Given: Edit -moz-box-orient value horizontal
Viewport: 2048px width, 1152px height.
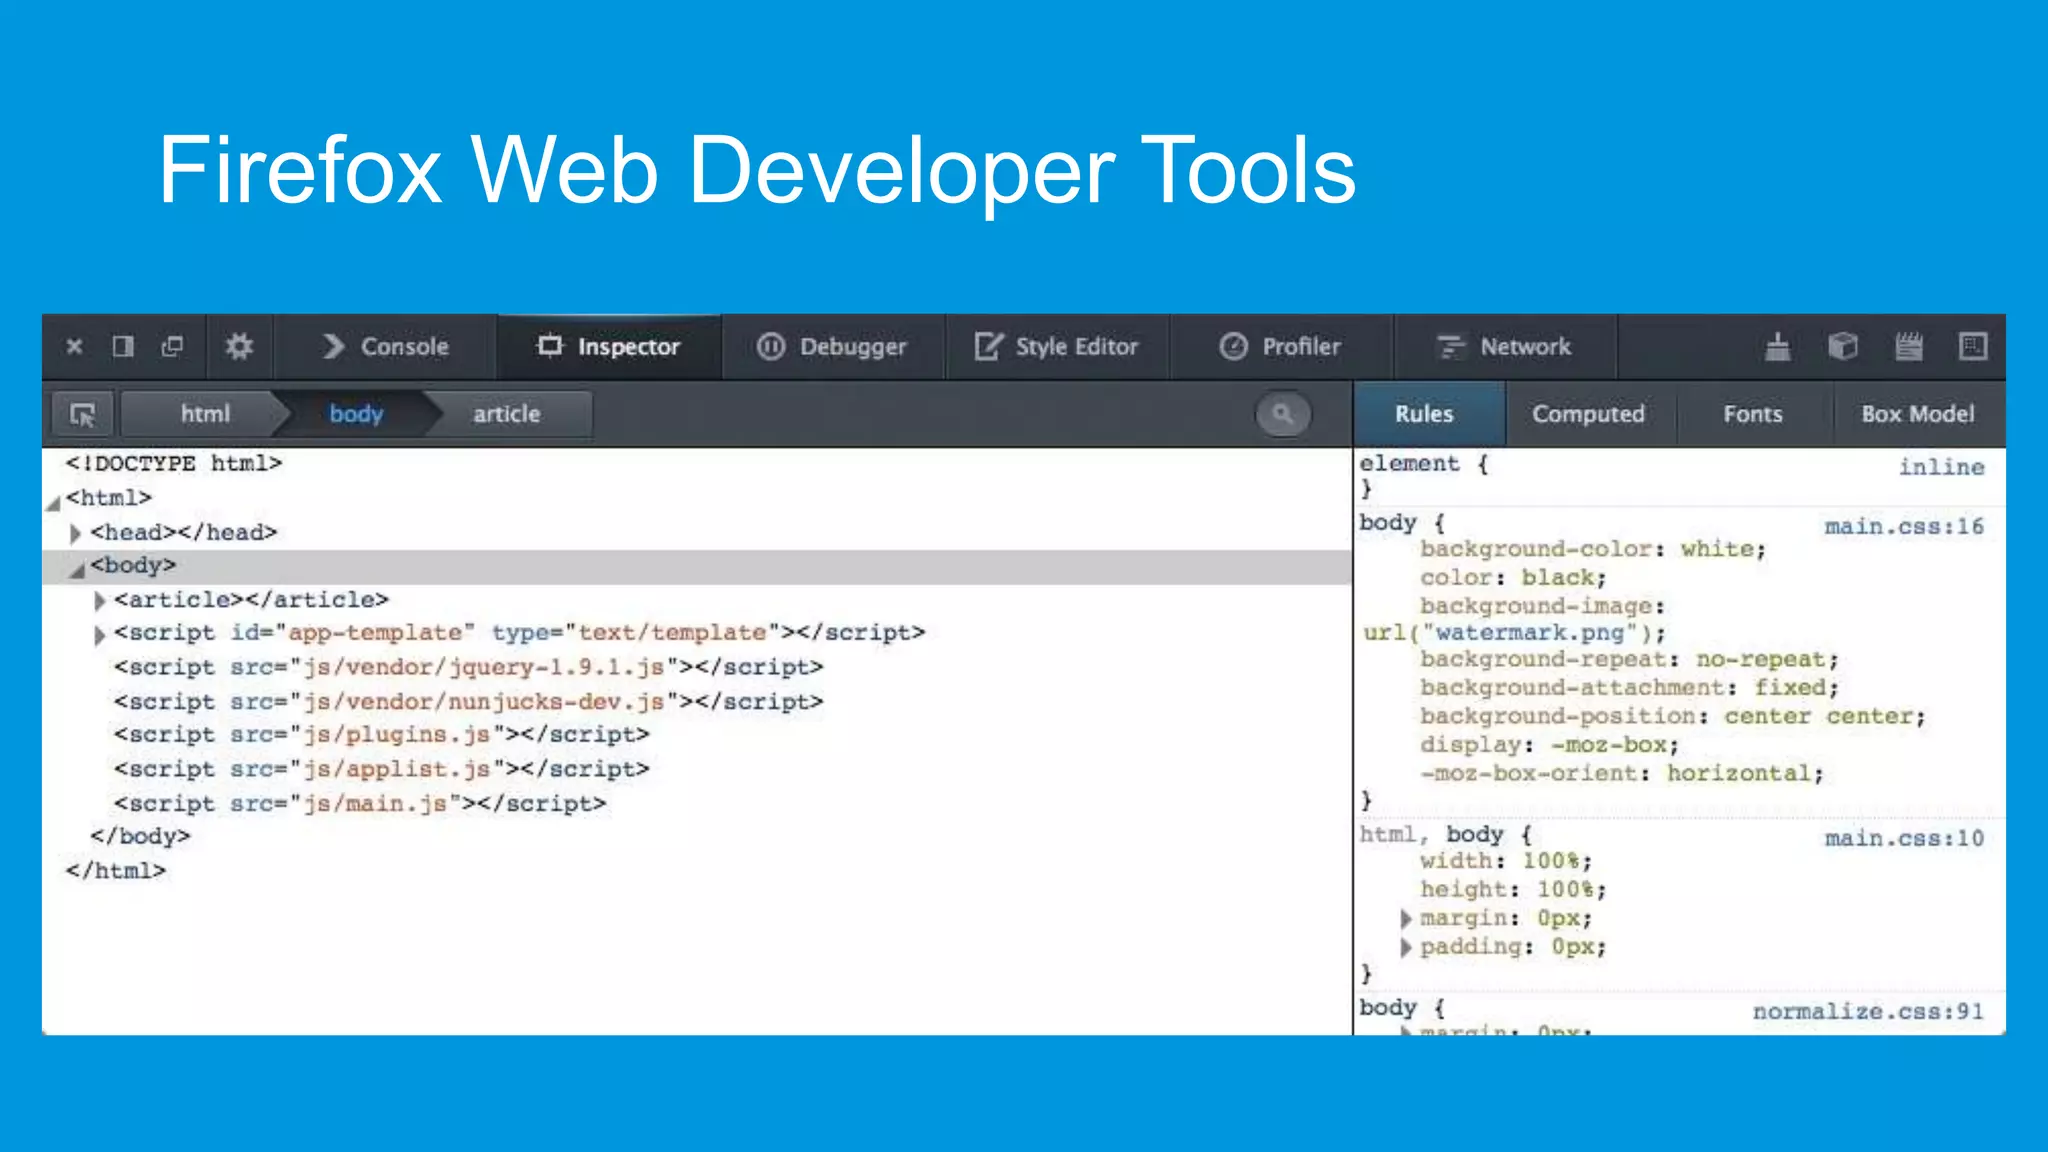Looking at the screenshot, I should [x=1738, y=774].
